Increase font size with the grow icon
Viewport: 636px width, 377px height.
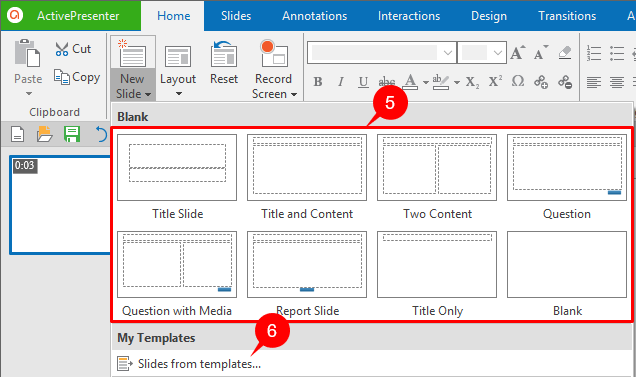(x=518, y=53)
